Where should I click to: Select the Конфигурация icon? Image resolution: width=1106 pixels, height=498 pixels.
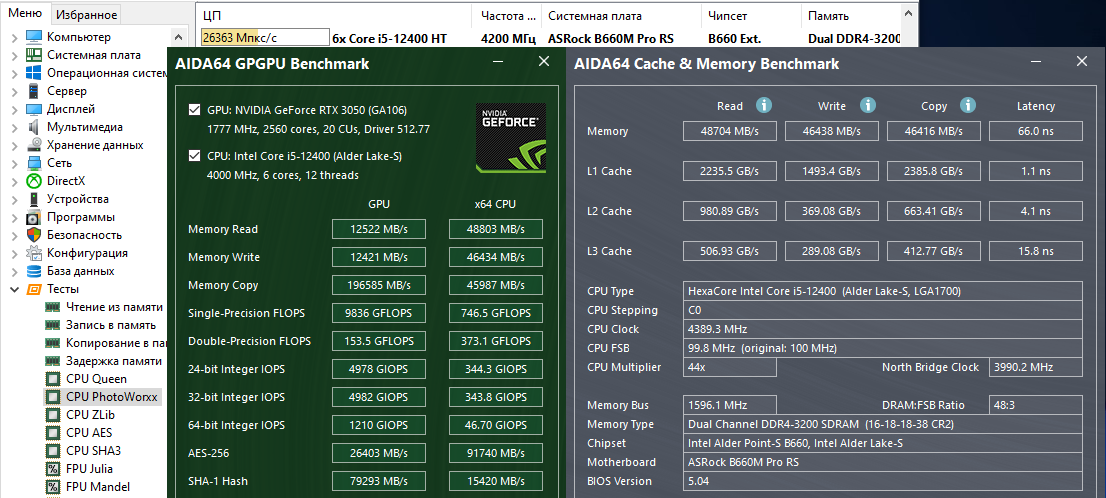[33, 253]
